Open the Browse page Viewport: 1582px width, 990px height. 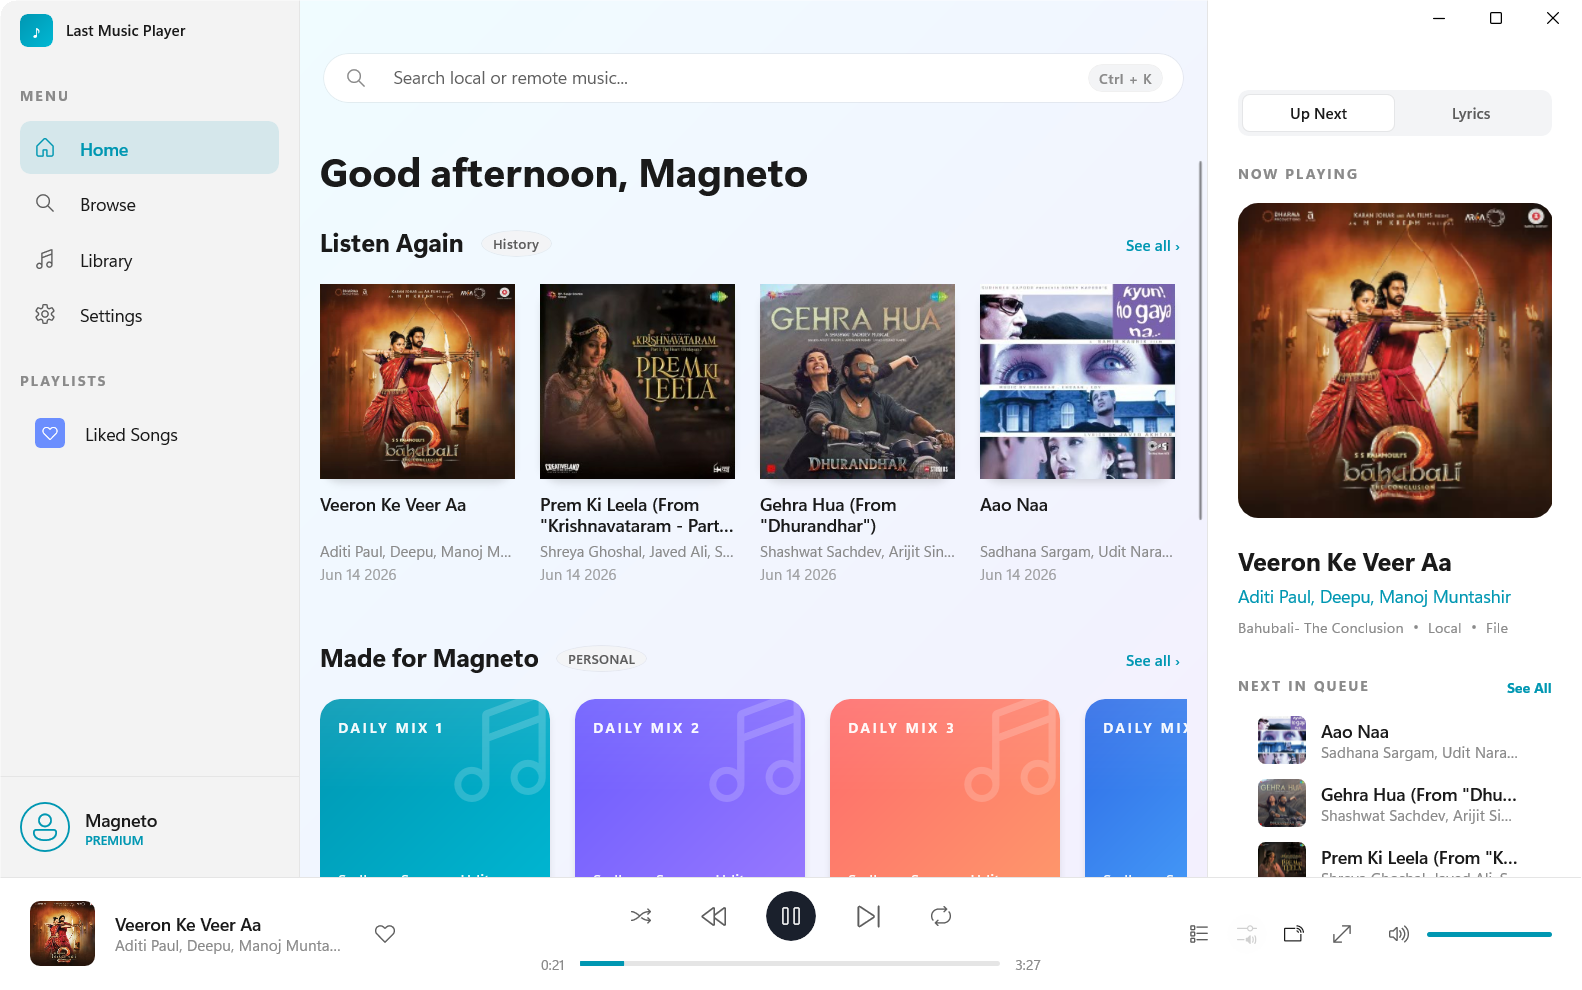(x=149, y=204)
